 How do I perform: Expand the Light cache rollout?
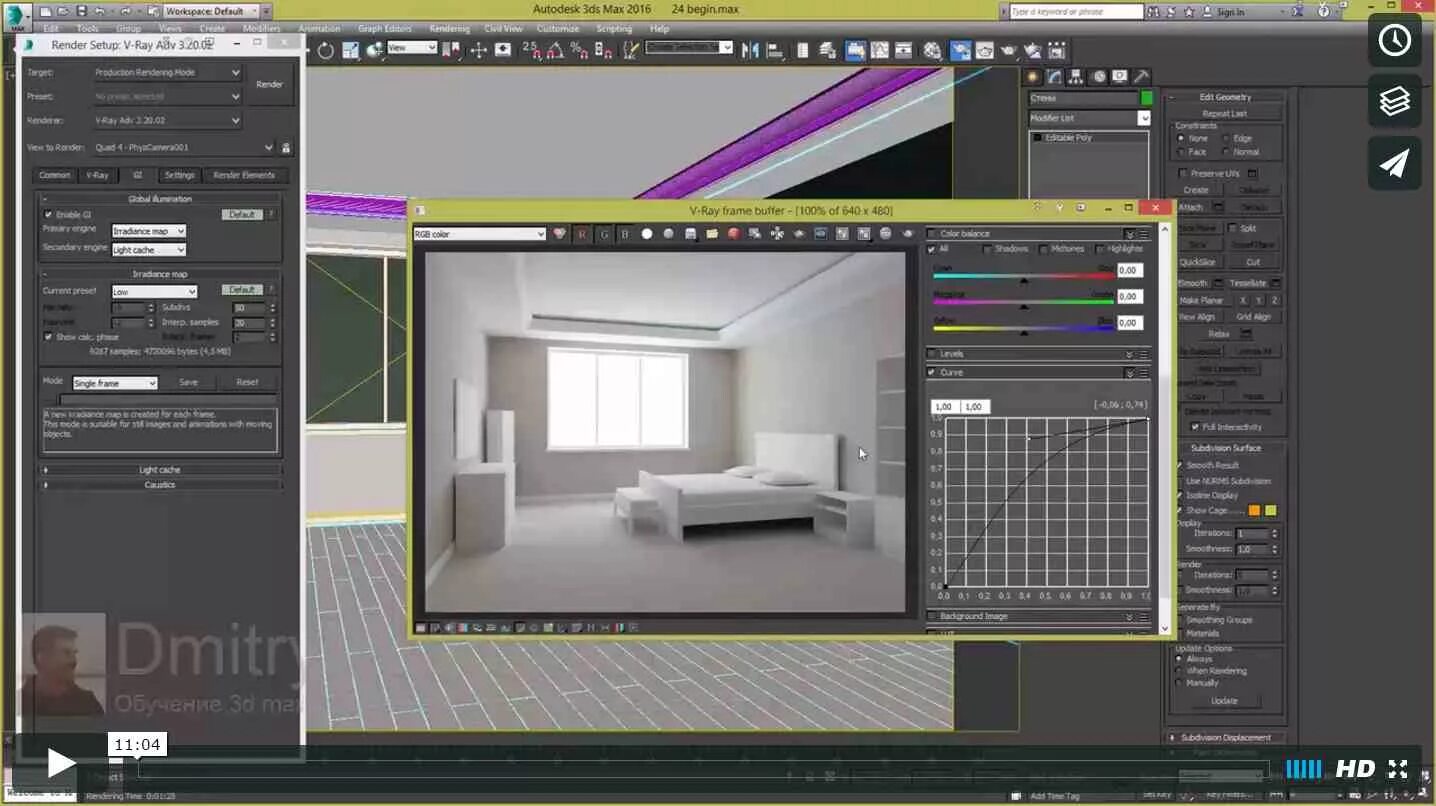(160, 470)
